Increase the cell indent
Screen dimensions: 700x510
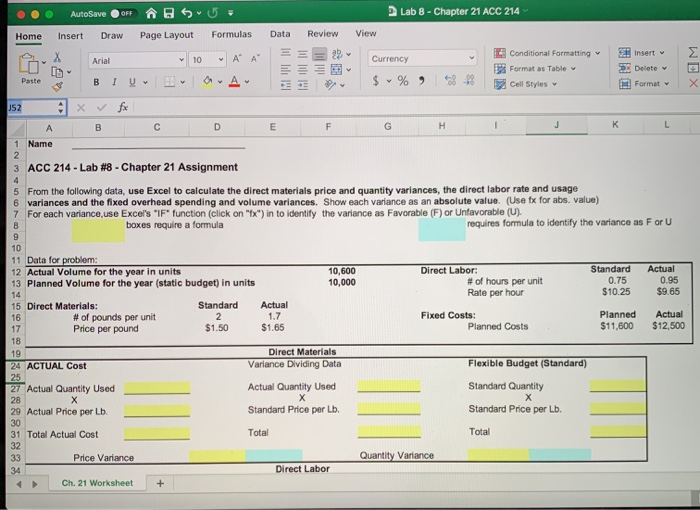302,85
